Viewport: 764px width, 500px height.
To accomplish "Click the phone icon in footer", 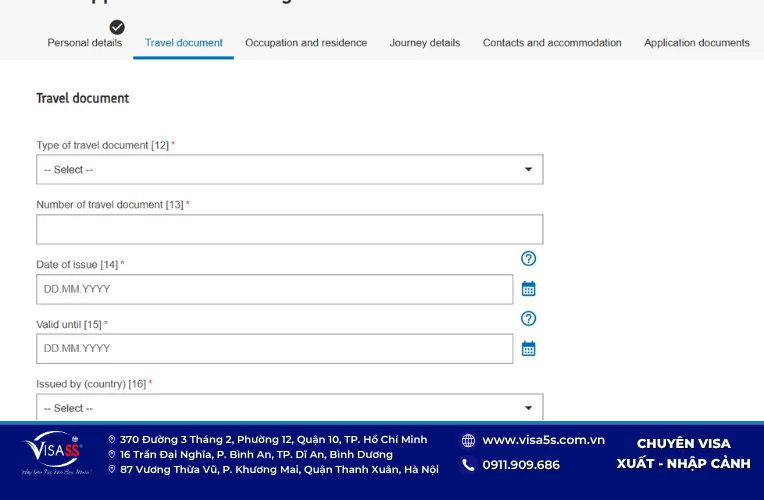I will click(x=468, y=465).
